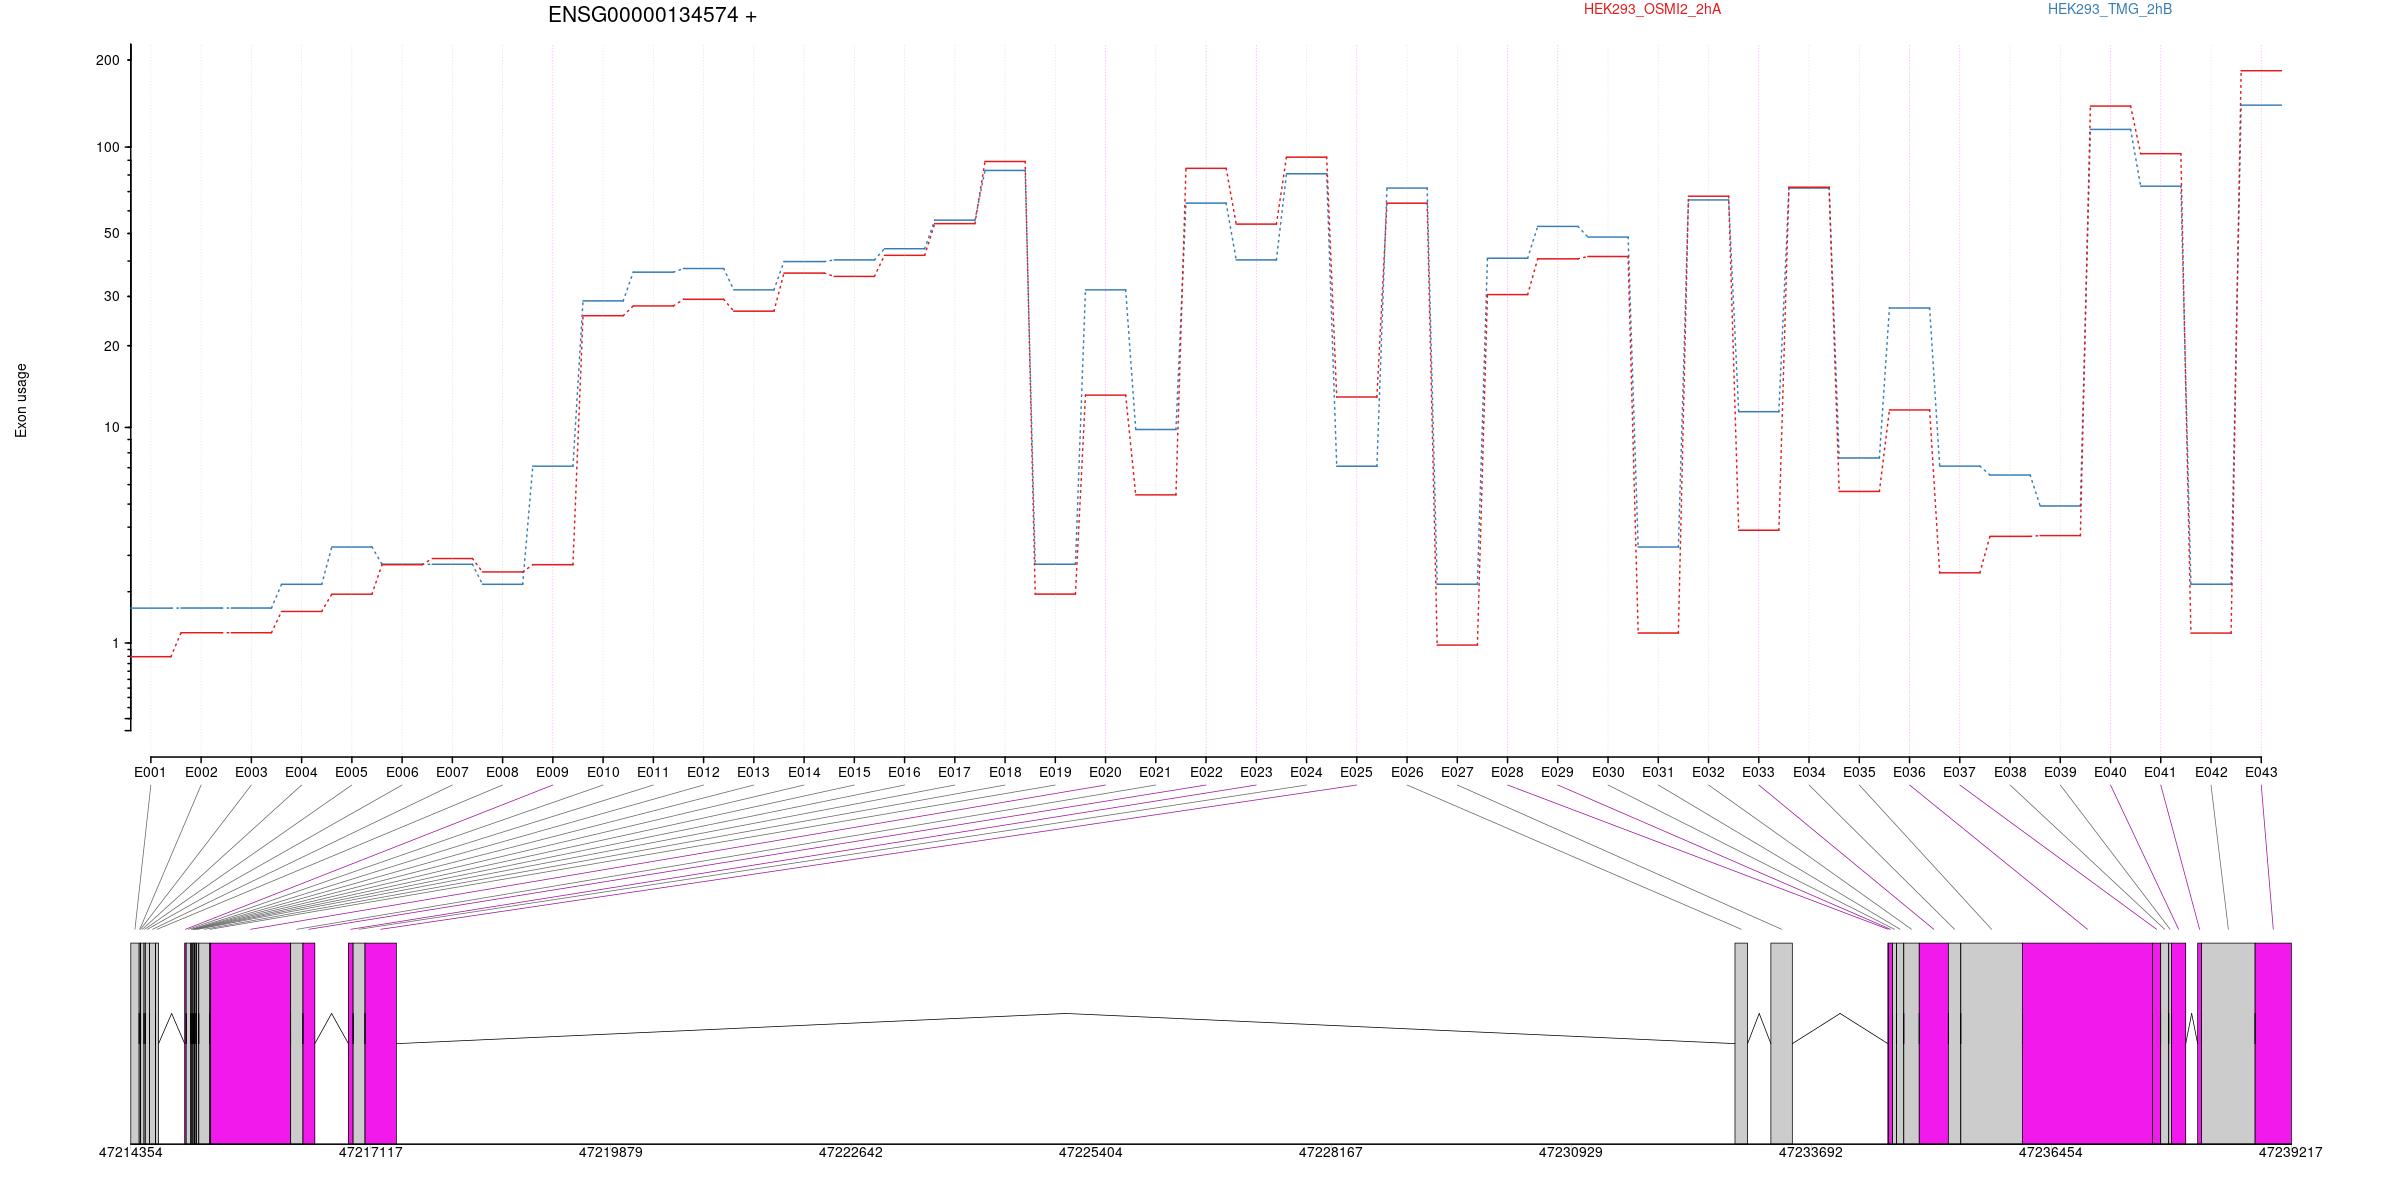
Task: Click the blue E020 usage line segment
Action: point(1105,290)
